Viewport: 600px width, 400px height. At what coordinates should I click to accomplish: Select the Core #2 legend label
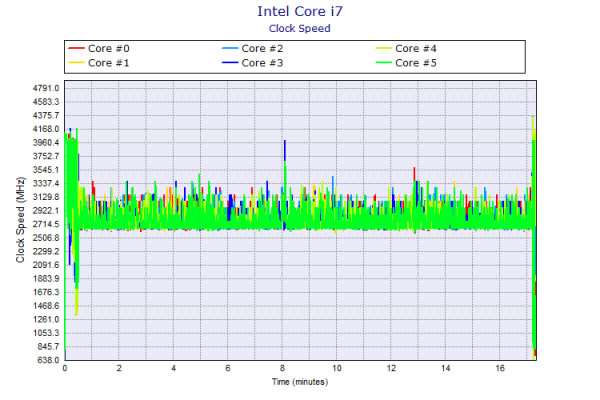pyautogui.click(x=262, y=49)
